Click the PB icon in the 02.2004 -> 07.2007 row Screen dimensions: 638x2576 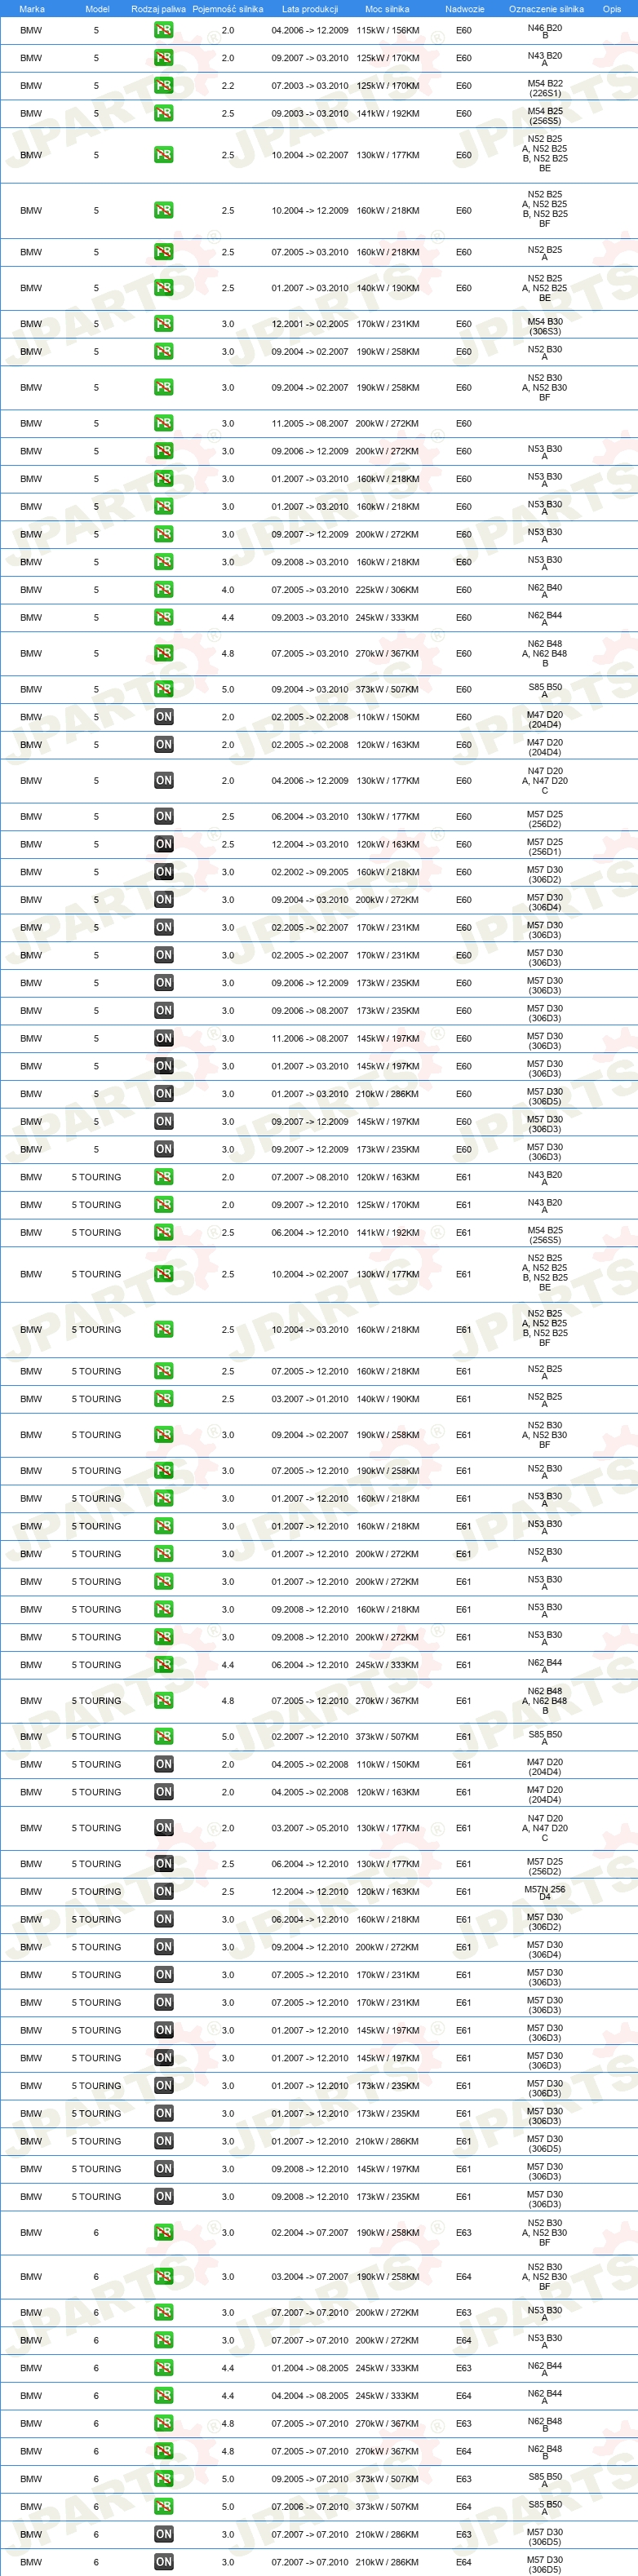click(x=163, y=2233)
